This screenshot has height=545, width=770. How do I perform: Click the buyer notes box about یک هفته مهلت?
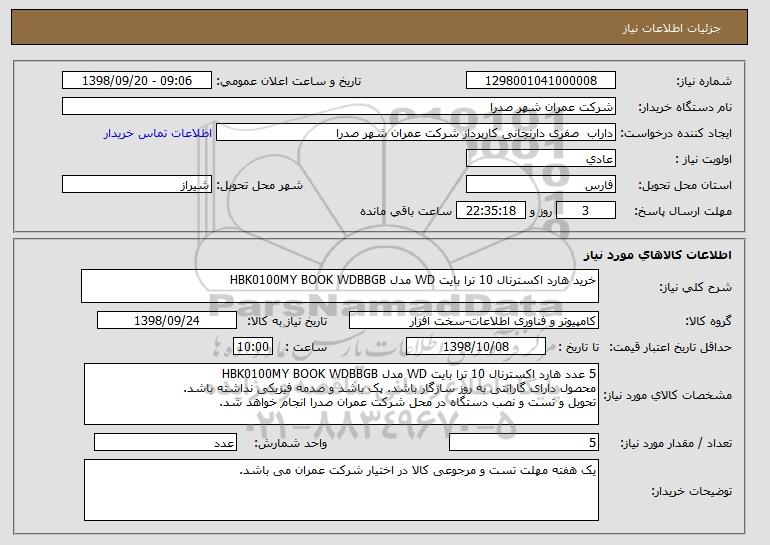pyautogui.click(x=341, y=490)
